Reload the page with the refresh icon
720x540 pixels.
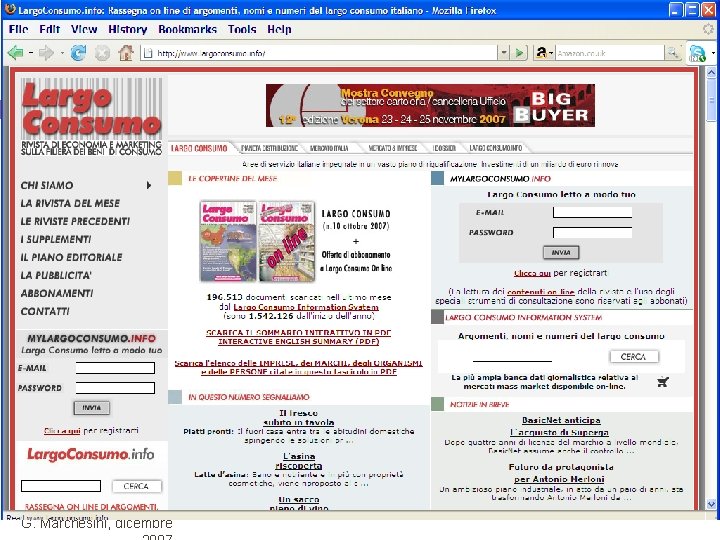coord(79,53)
